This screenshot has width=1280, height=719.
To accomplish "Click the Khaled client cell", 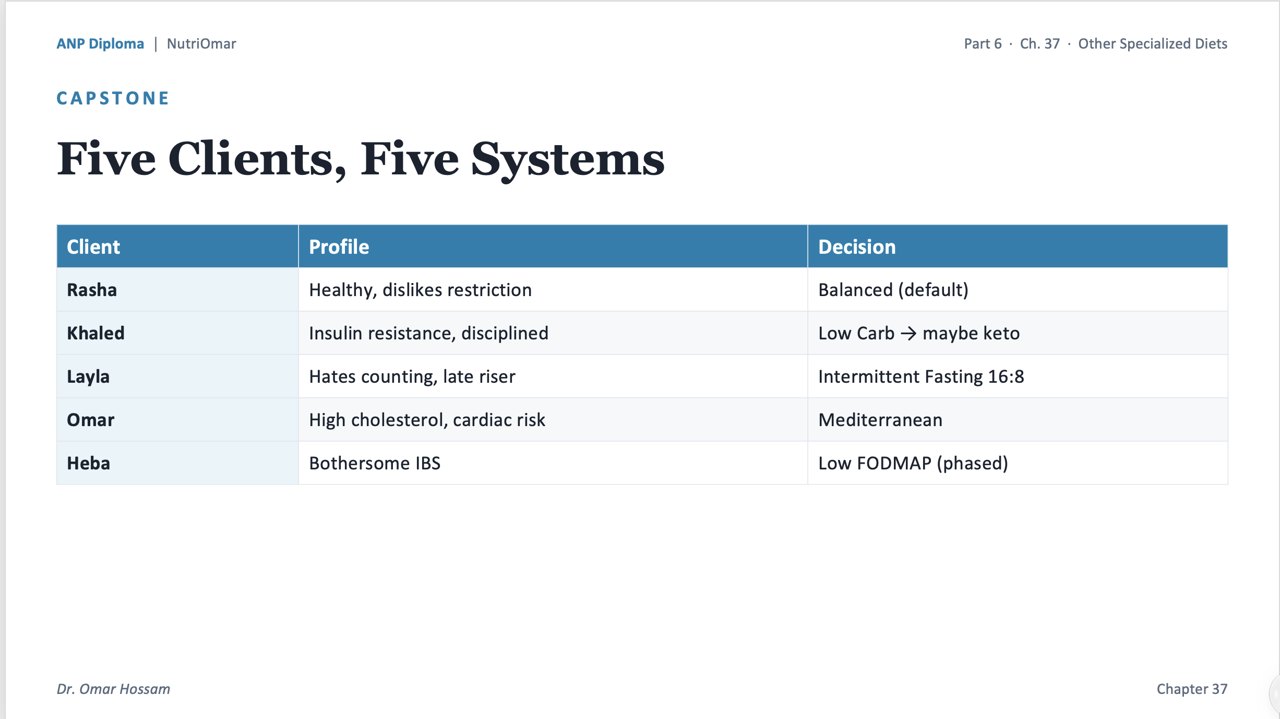I will (x=177, y=333).
